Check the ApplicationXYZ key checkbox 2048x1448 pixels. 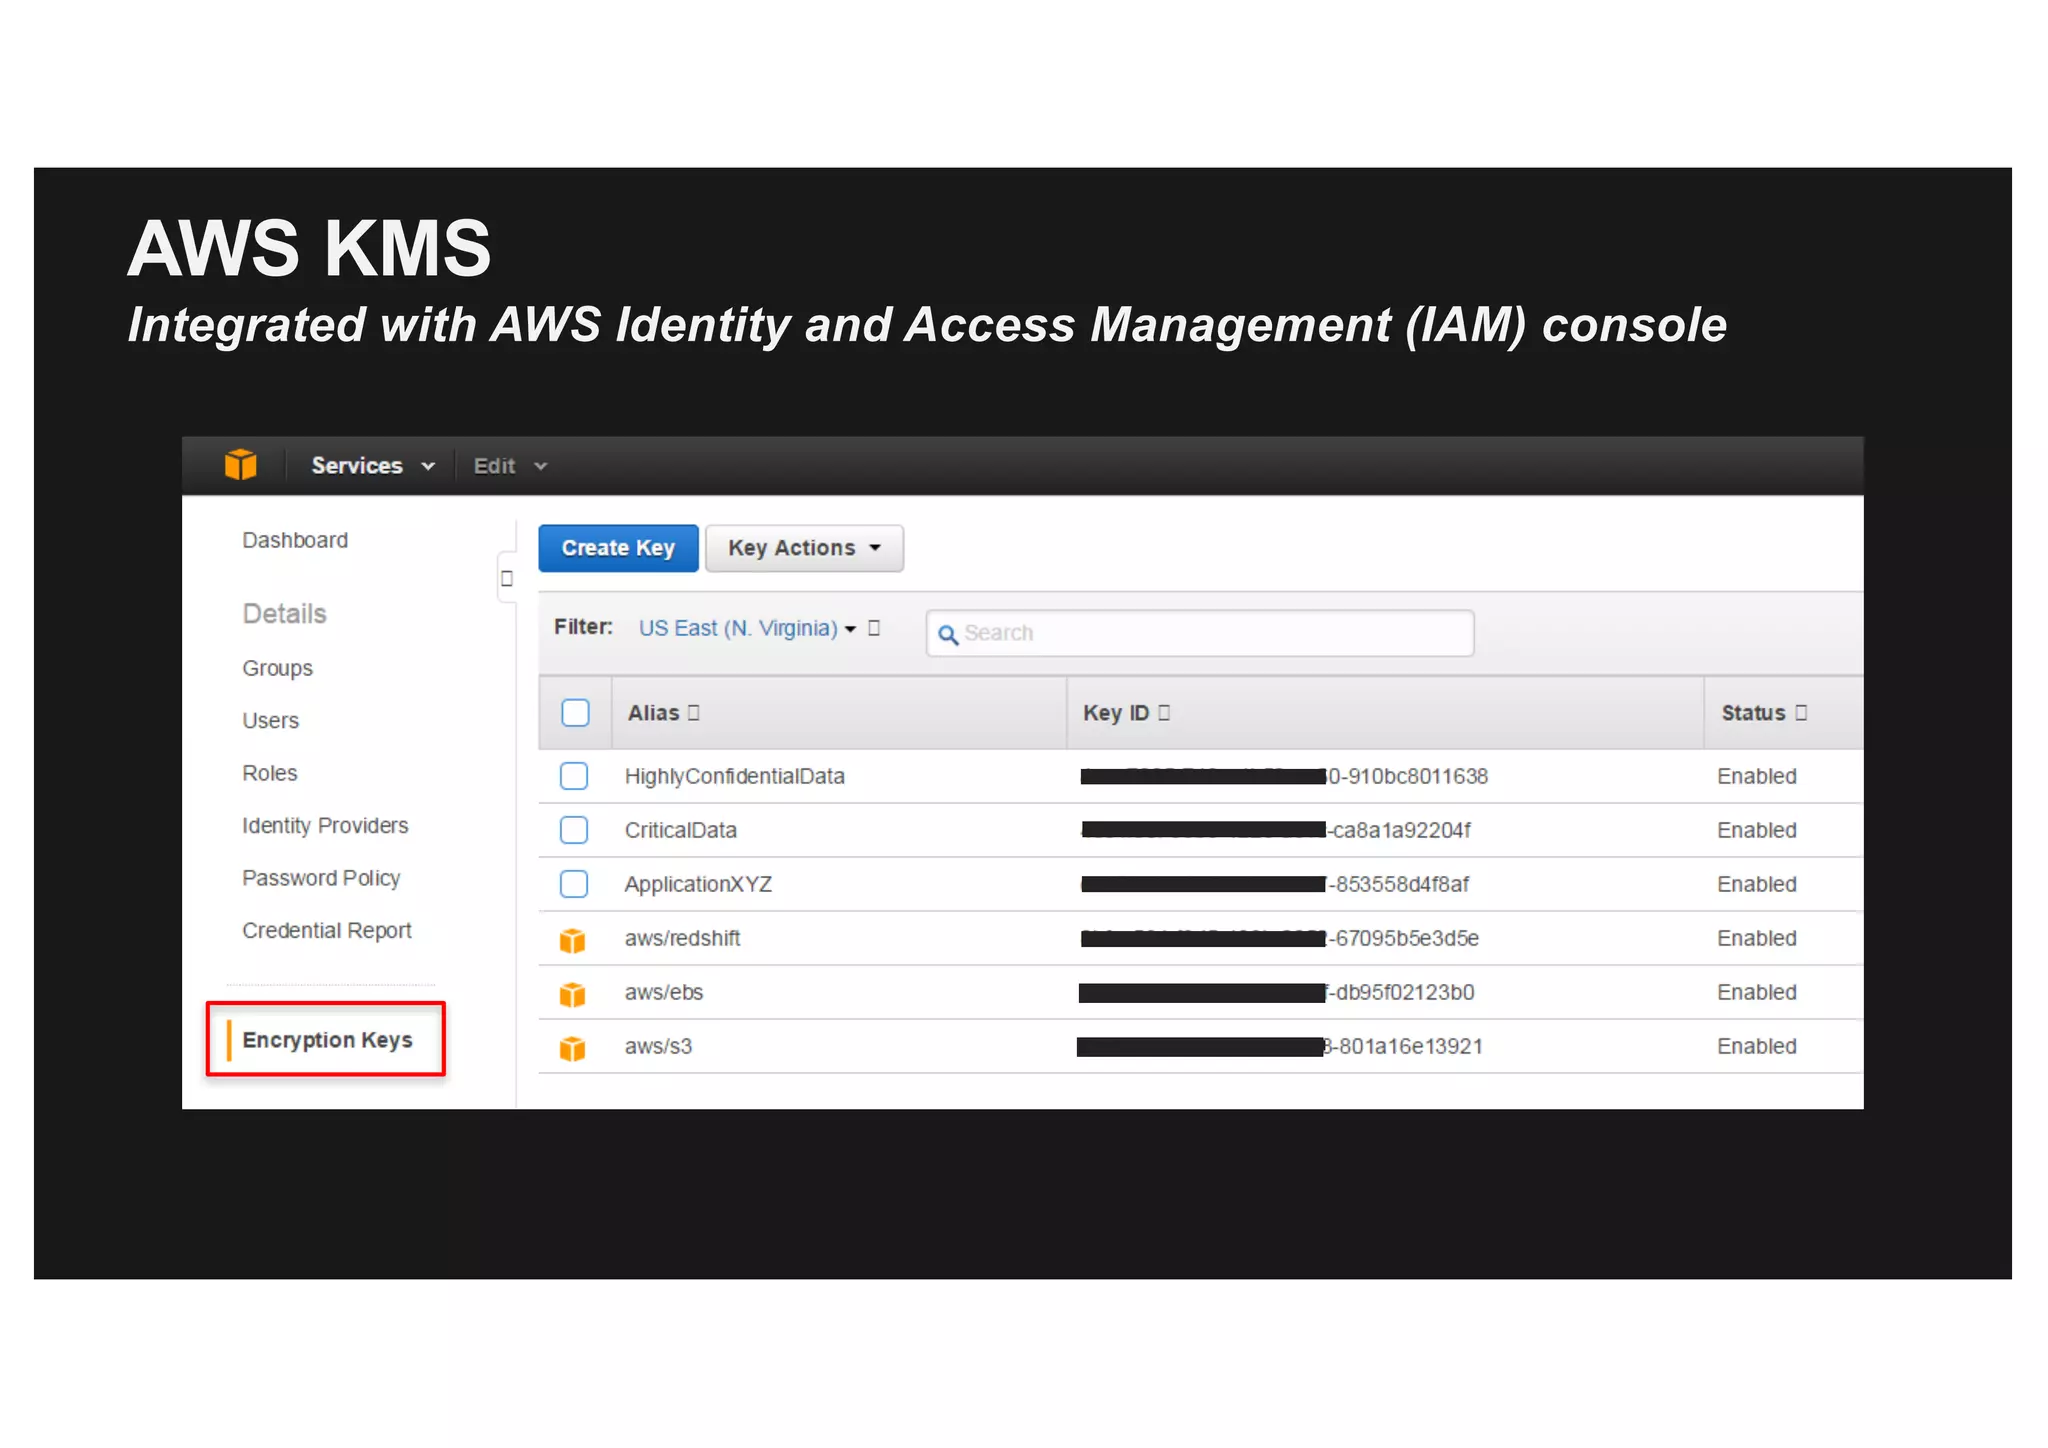click(x=574, y=884)
